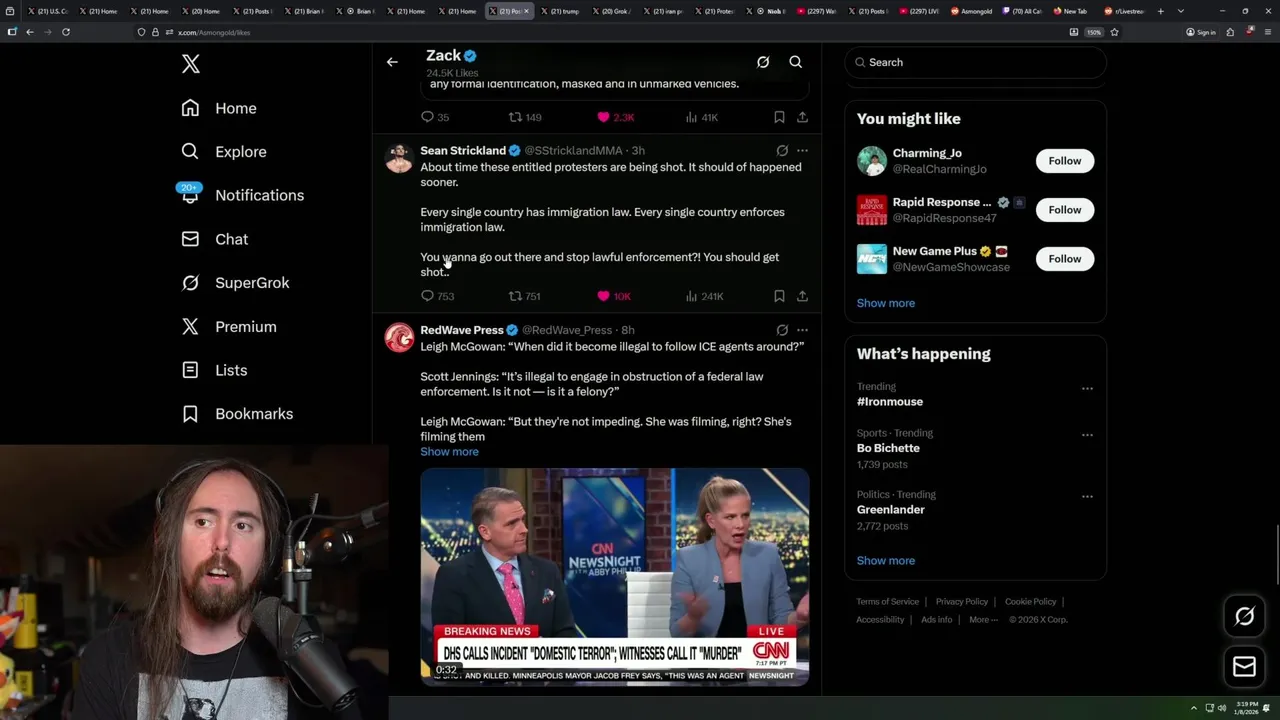This screenshot has width=1280, height=720.
Task: Play the CNN NewsNight video
Action: point(614,576)
